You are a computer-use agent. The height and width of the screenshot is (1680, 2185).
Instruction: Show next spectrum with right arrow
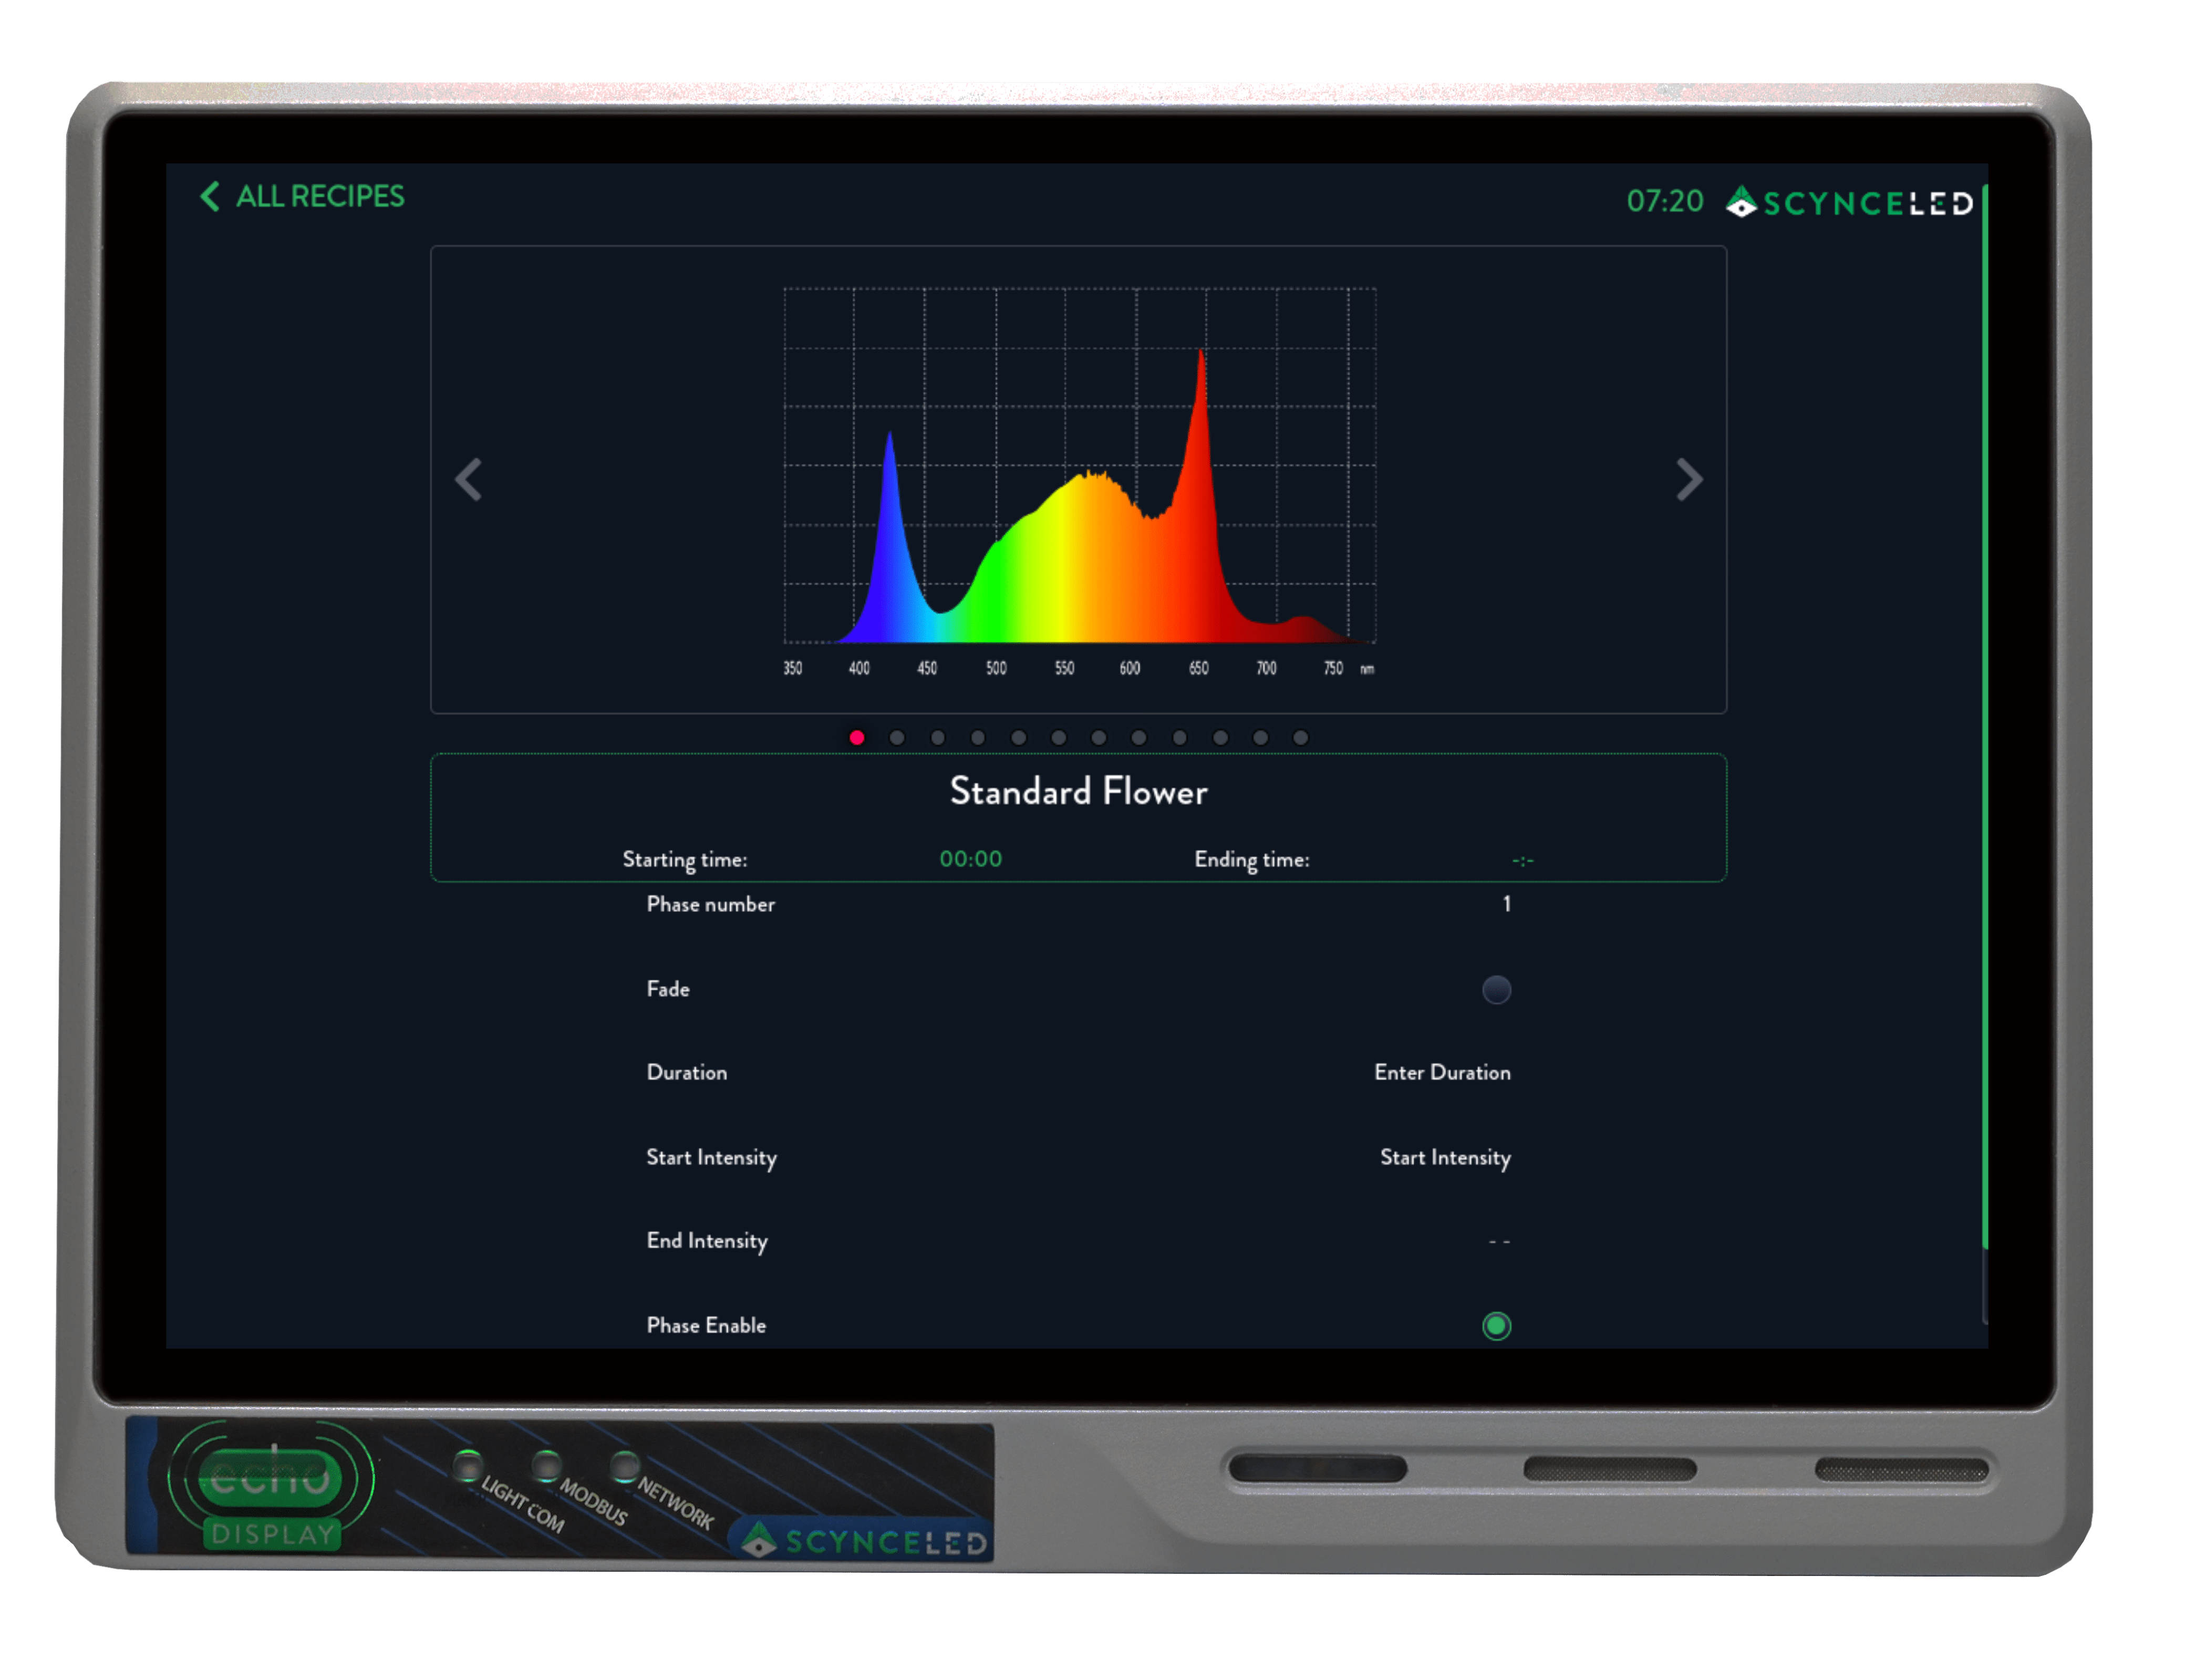[x=1689, y=480]
